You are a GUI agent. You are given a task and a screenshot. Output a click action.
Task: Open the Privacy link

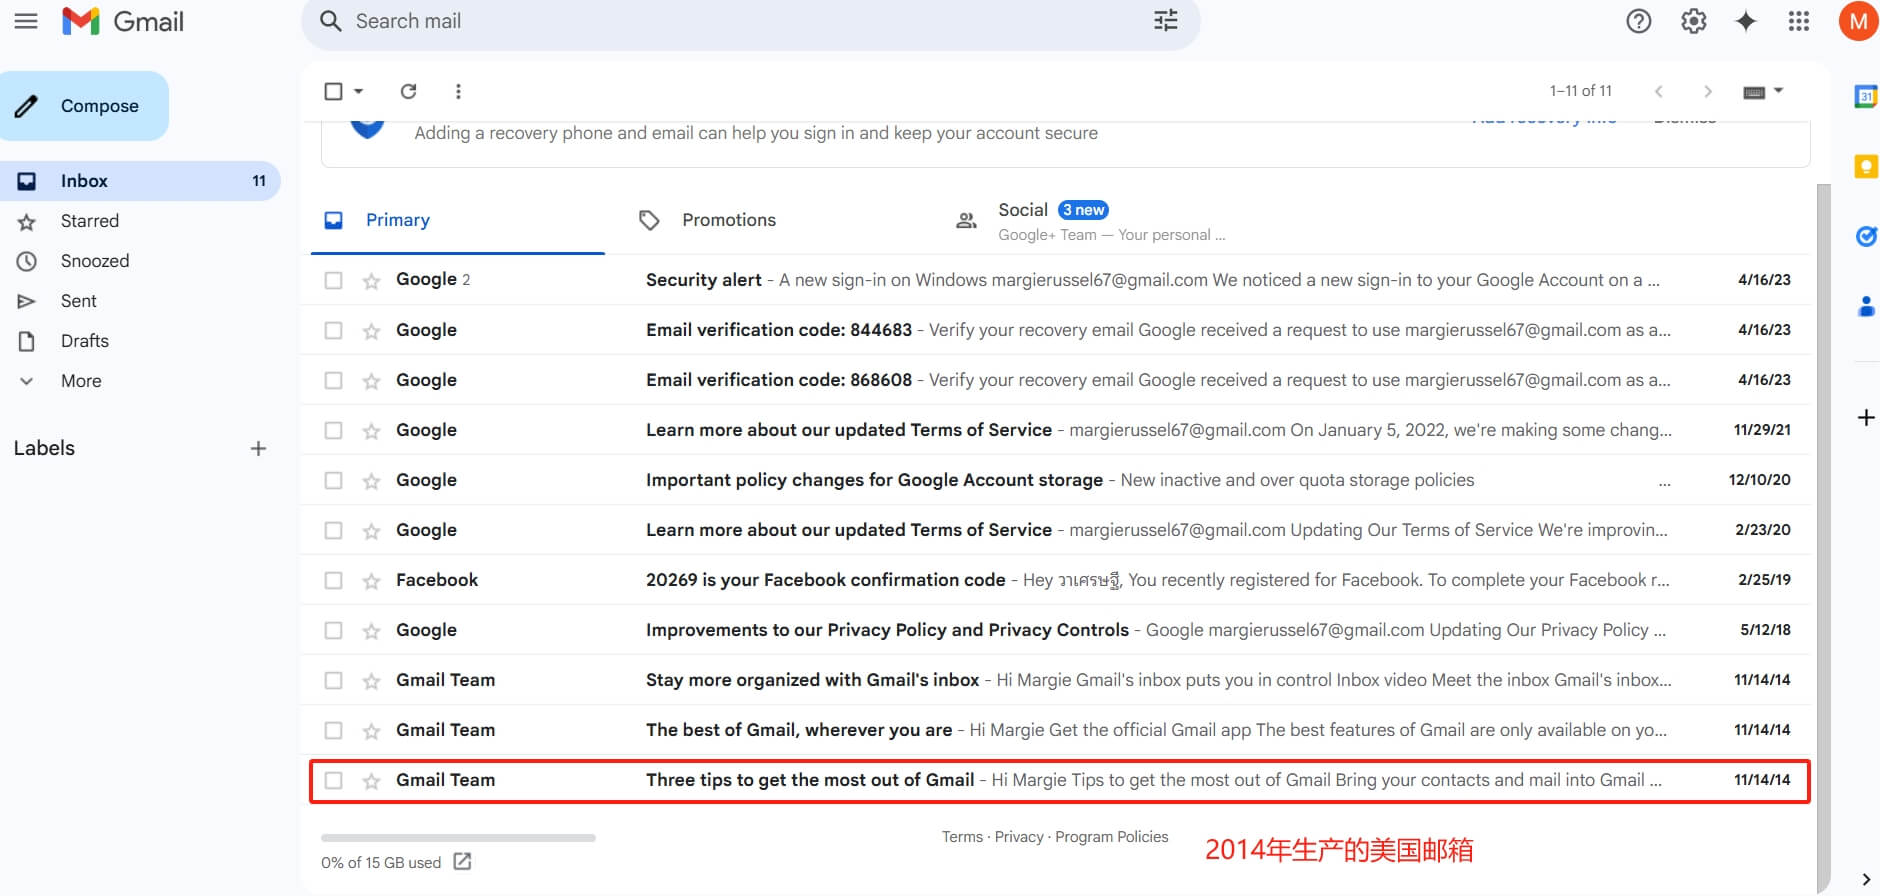pyautogui.click(x=1019, y=837)
